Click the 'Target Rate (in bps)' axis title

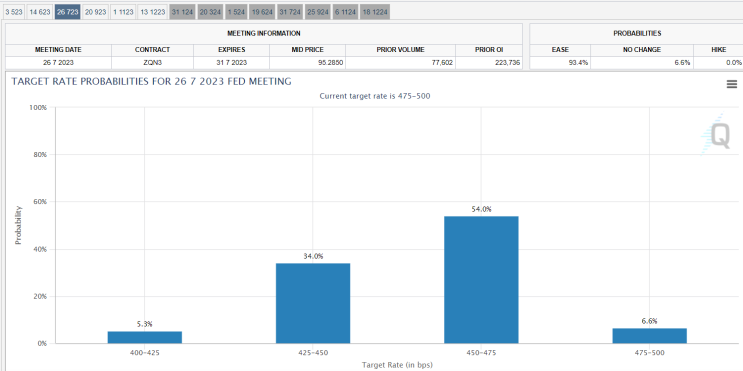tap(397, 365)
